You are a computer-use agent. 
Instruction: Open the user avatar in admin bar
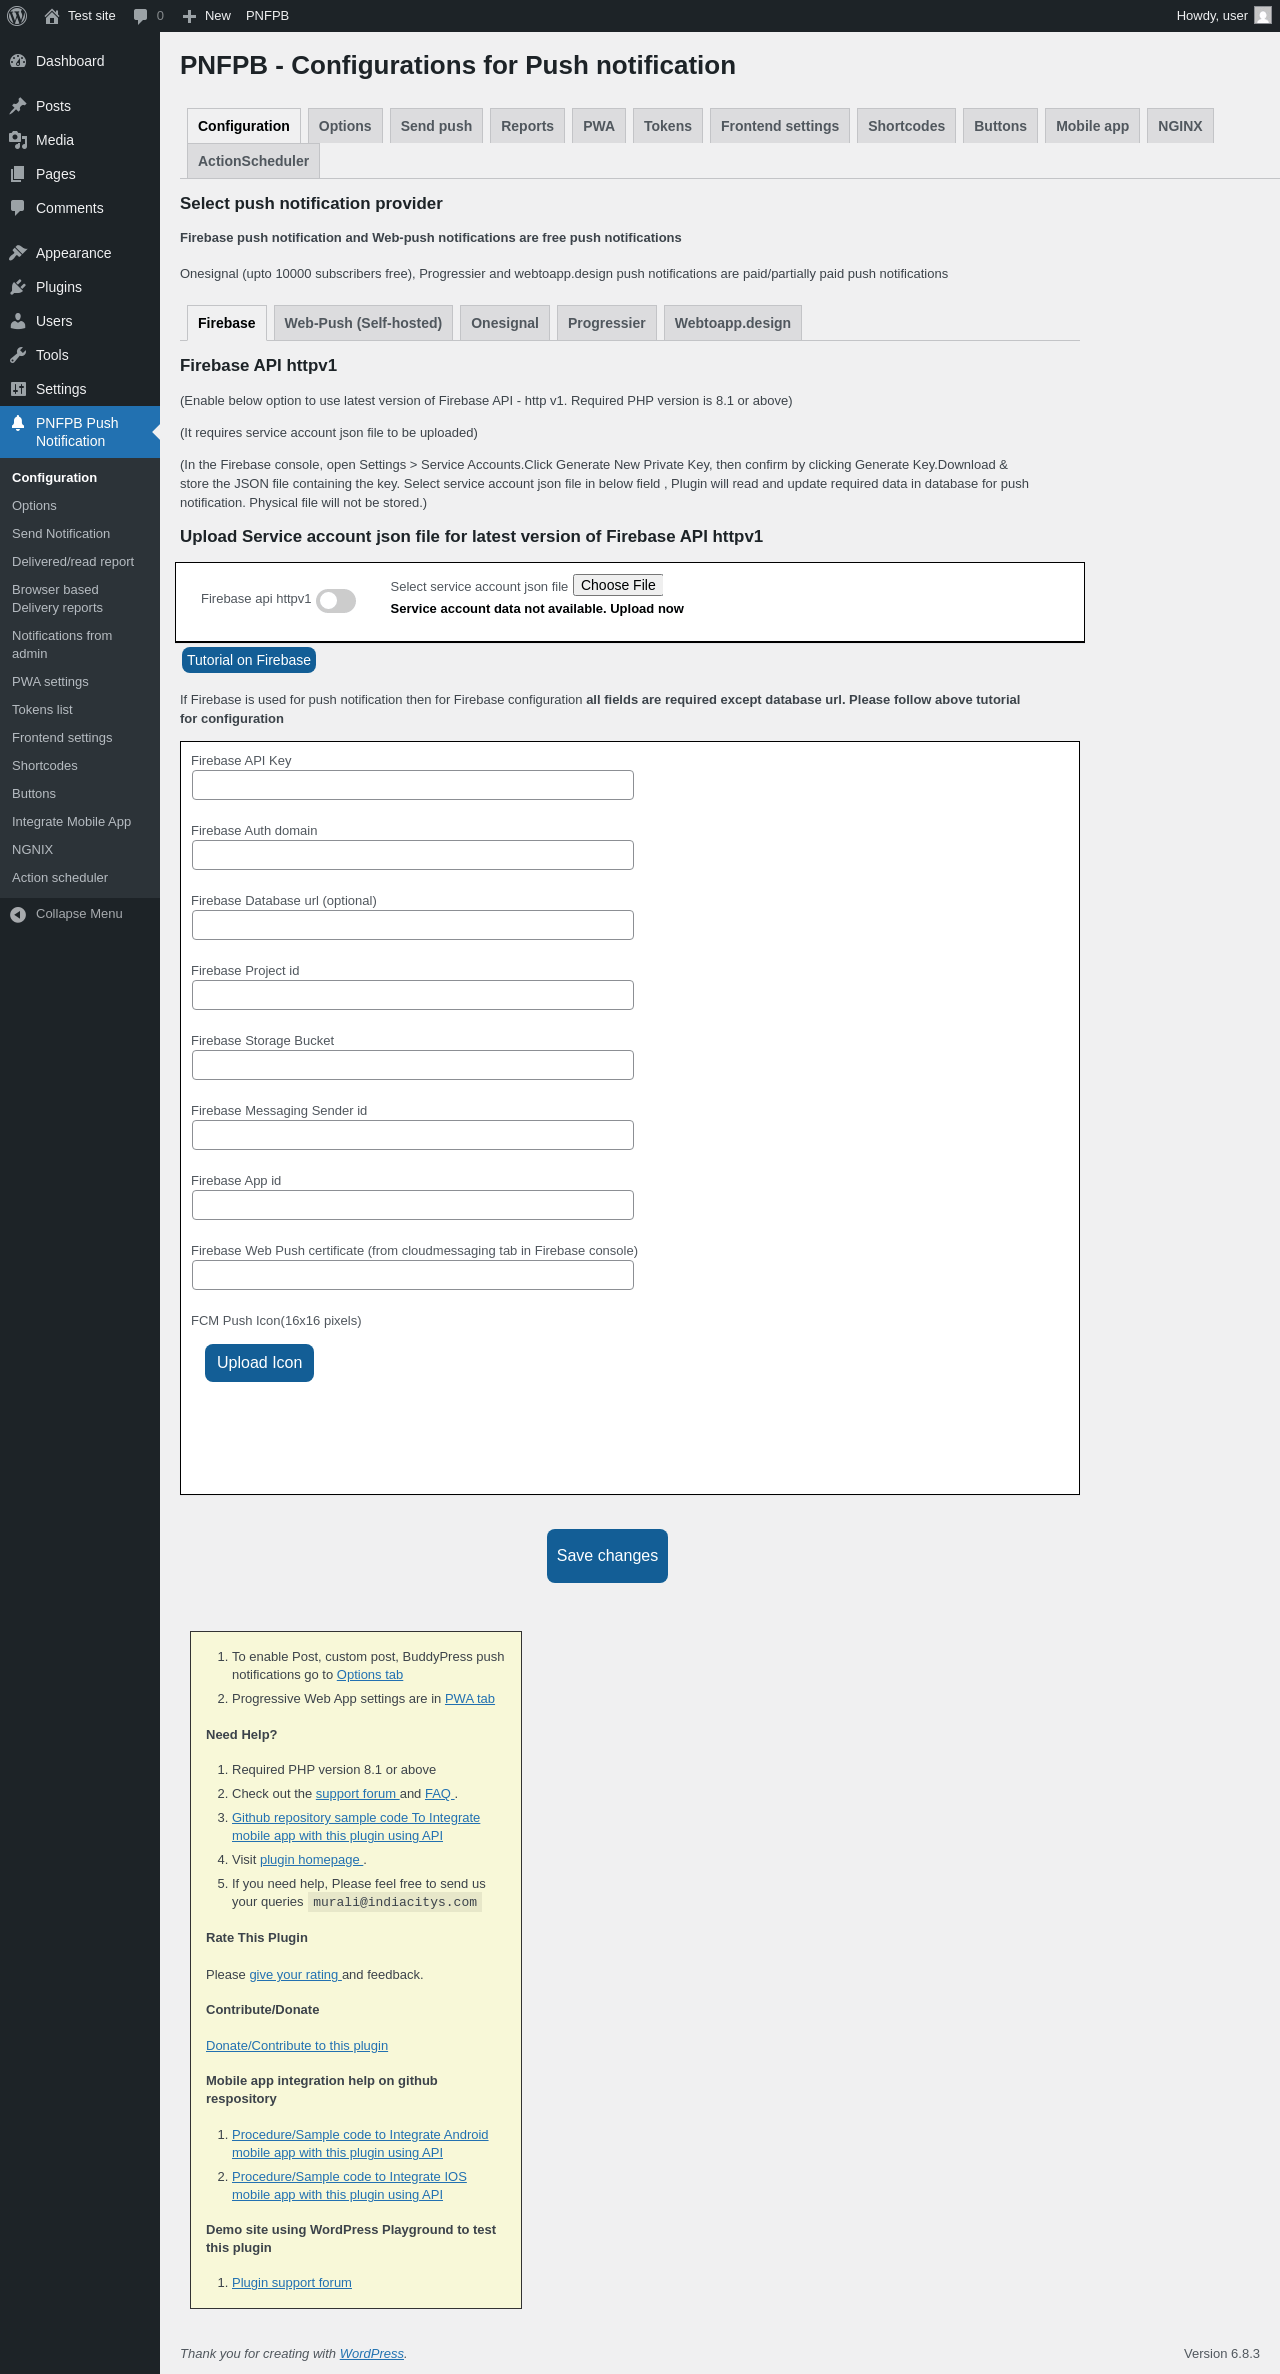(1263, 16)
